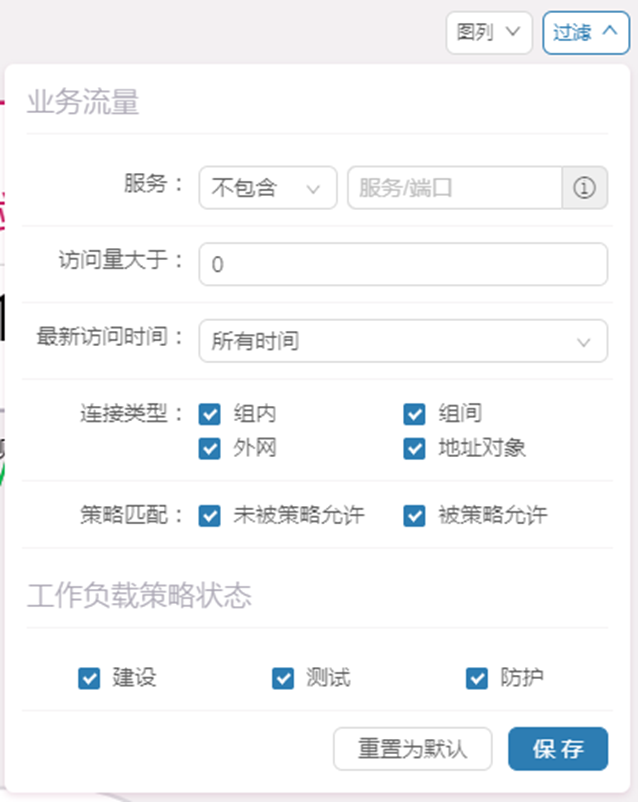Uncheck the 测试 checkbox
The width and height of the screenshot is (638, 802).
click(283, 678)
